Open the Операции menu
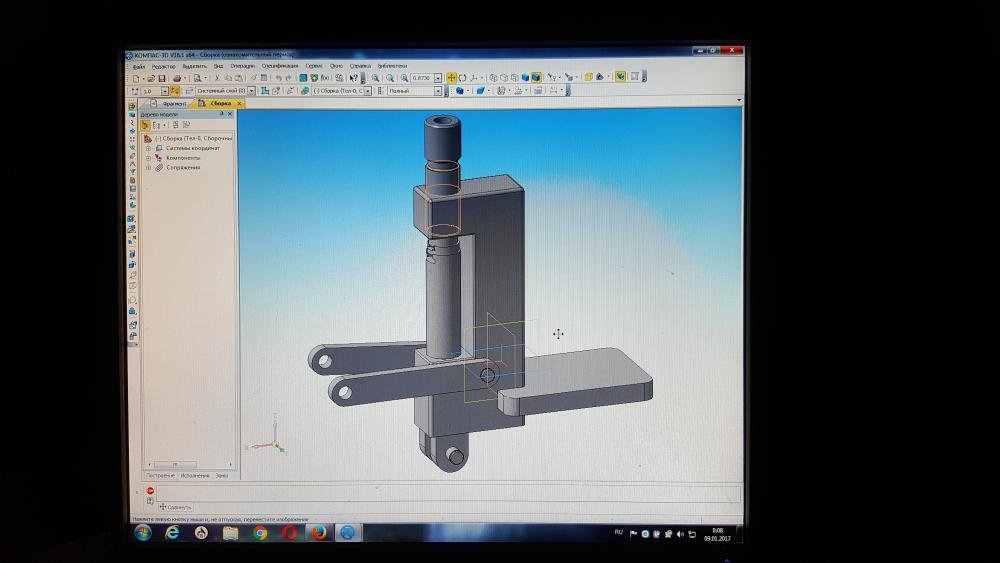Screen dimensions: 1000x563 point(242,66)
